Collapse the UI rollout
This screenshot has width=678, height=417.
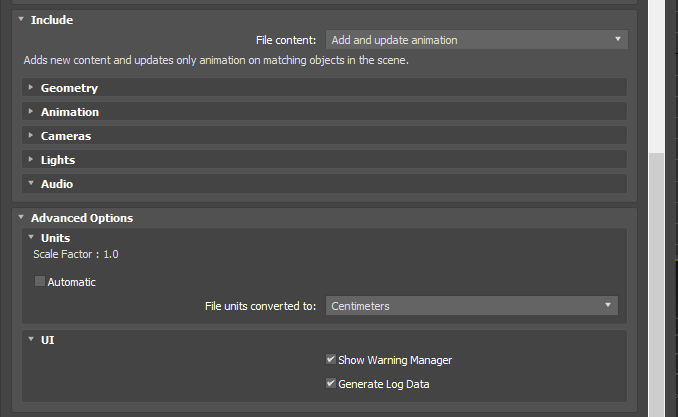click(31, 340)
